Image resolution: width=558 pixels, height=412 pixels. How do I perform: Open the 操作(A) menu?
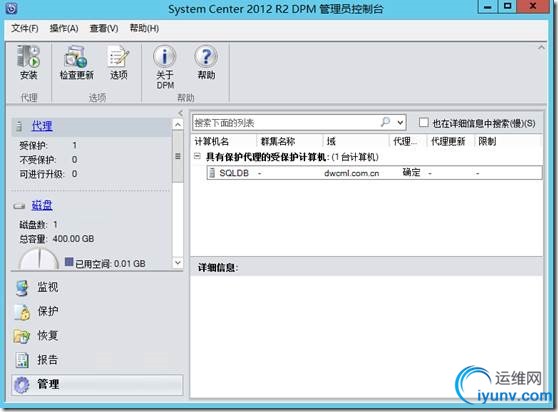click(x=64, y=28)
